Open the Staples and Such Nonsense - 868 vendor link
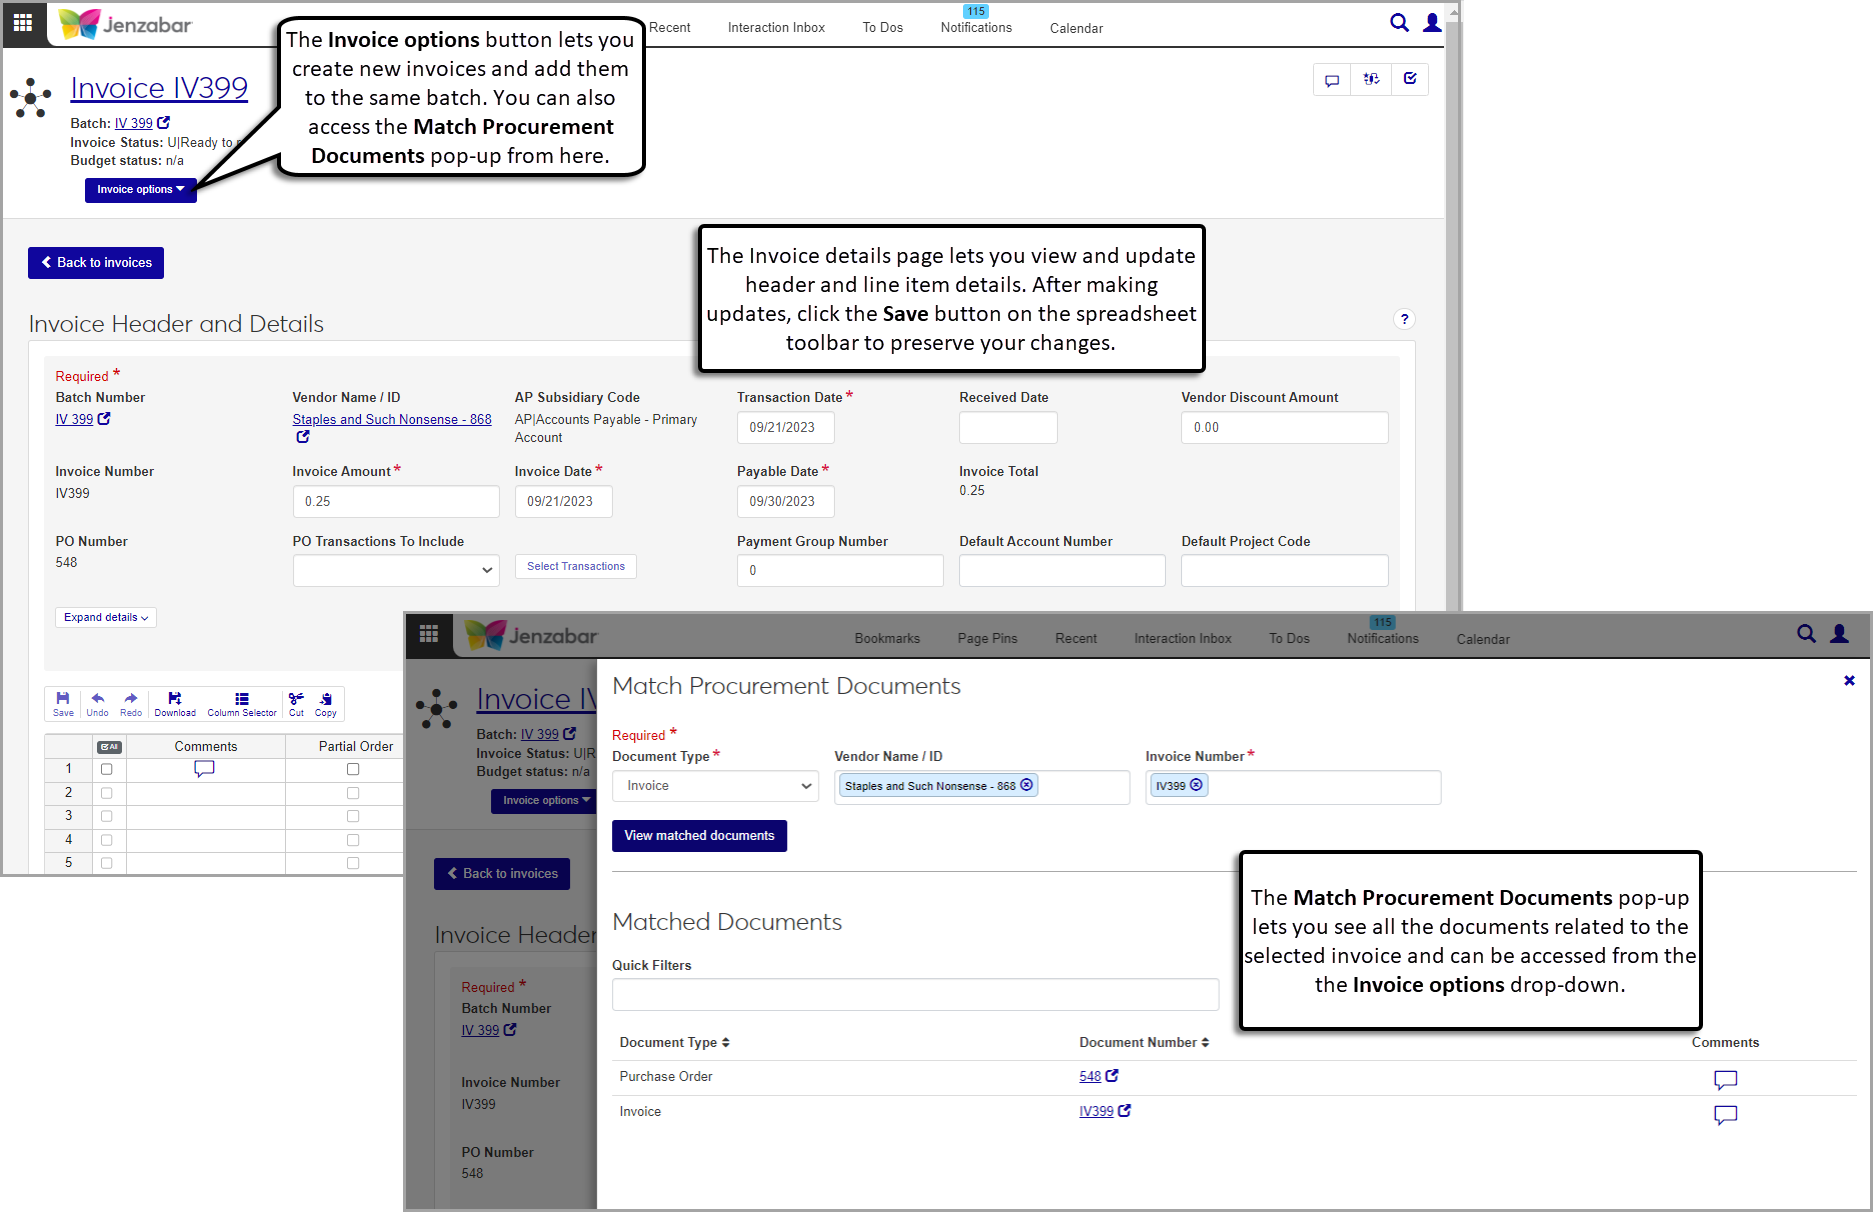Image resolution: width=1873 pixels, height=1212 pixels. point(392,420)
